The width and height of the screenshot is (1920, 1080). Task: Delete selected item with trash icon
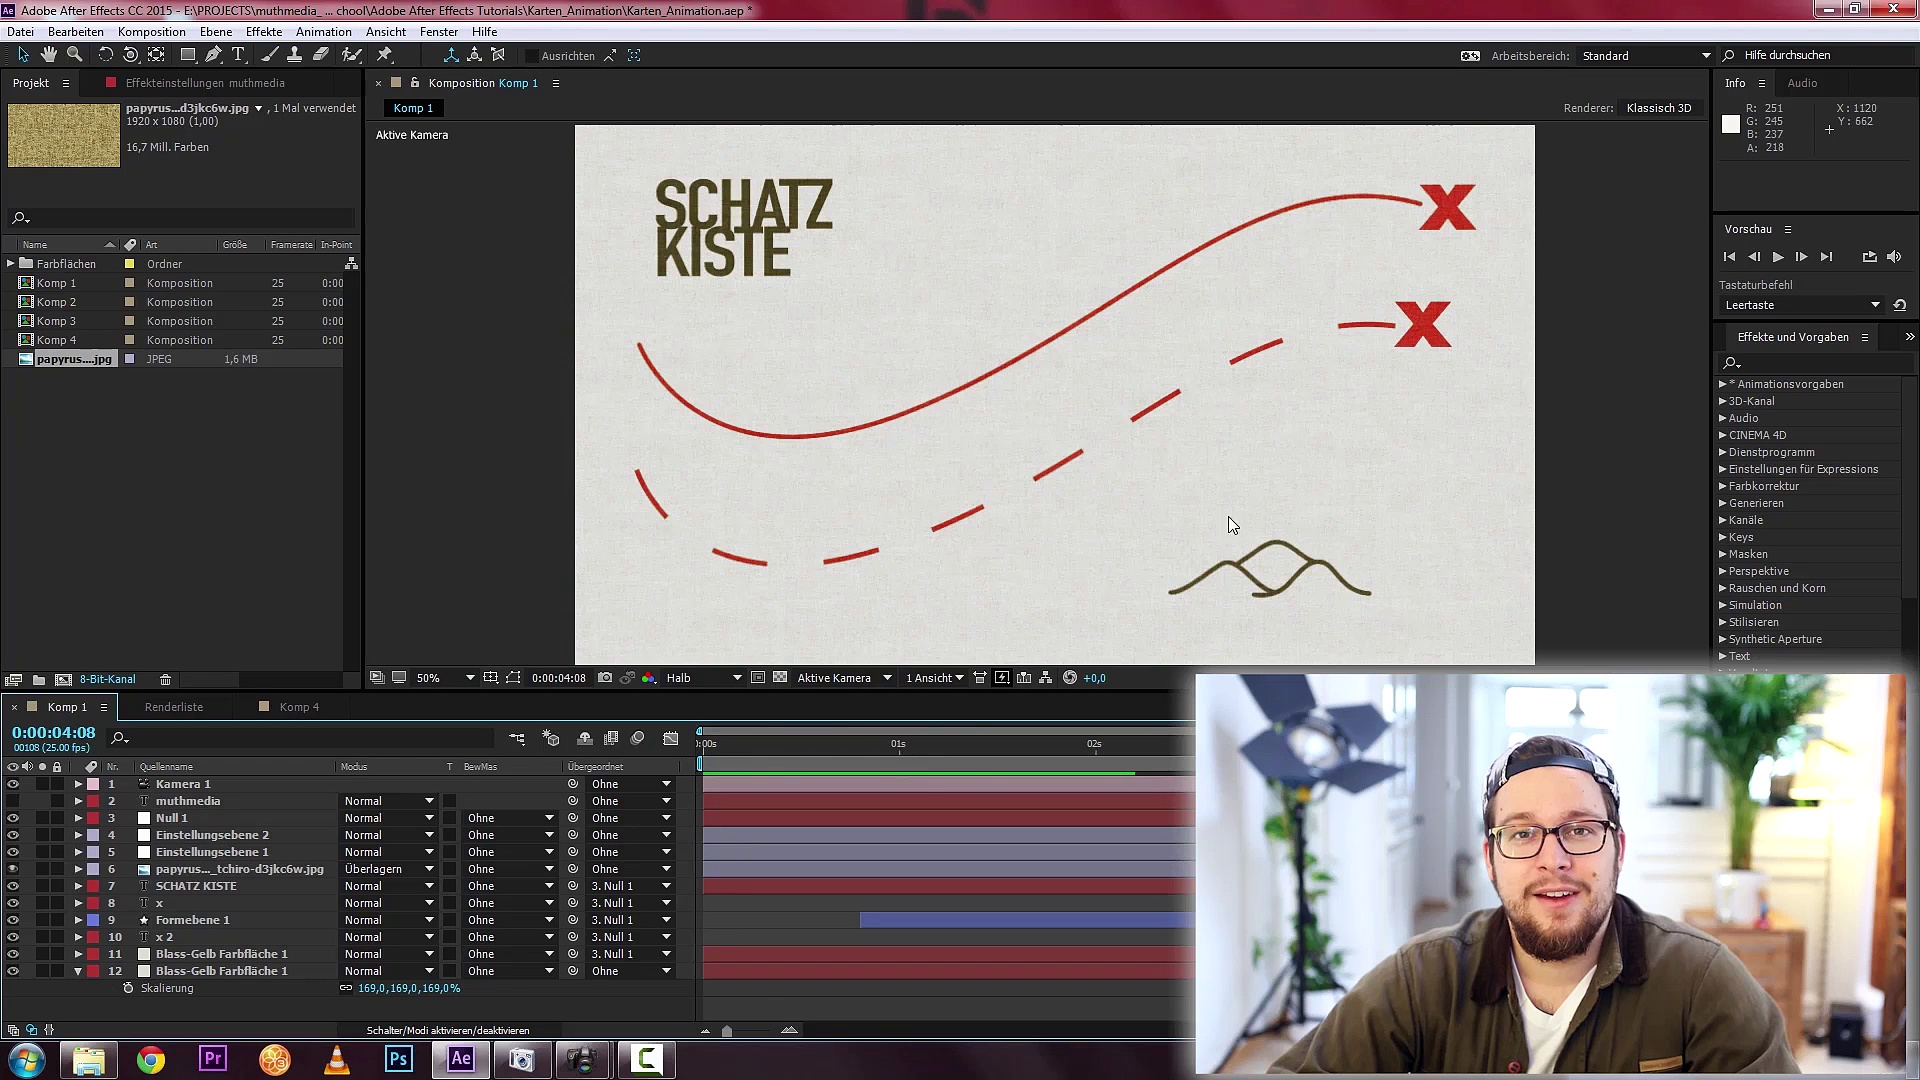[x=166, y=679]
